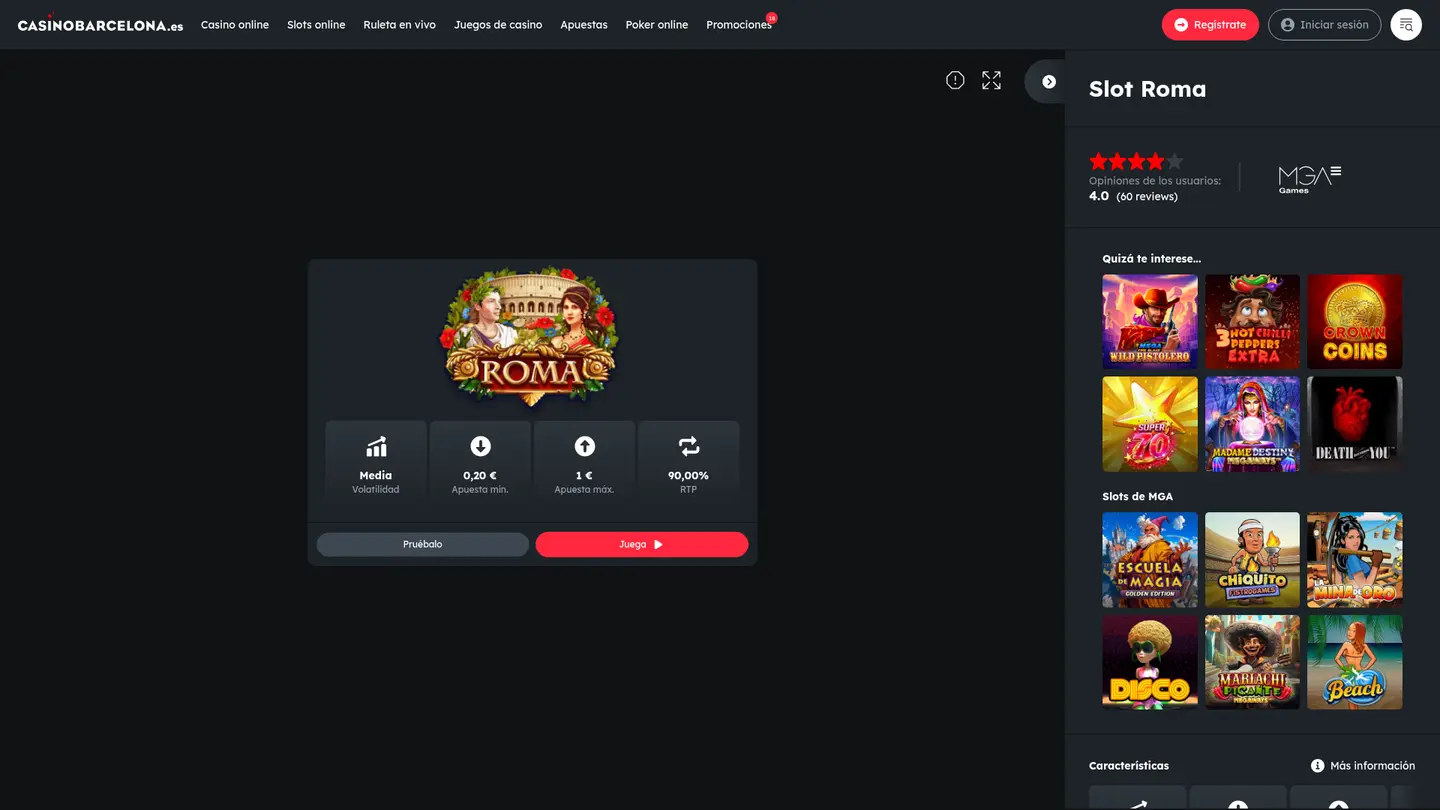The width and height of the screenshot is (1440, 810).
Task: Open Super 70 game thumbnail
Action: (1150, 424)
